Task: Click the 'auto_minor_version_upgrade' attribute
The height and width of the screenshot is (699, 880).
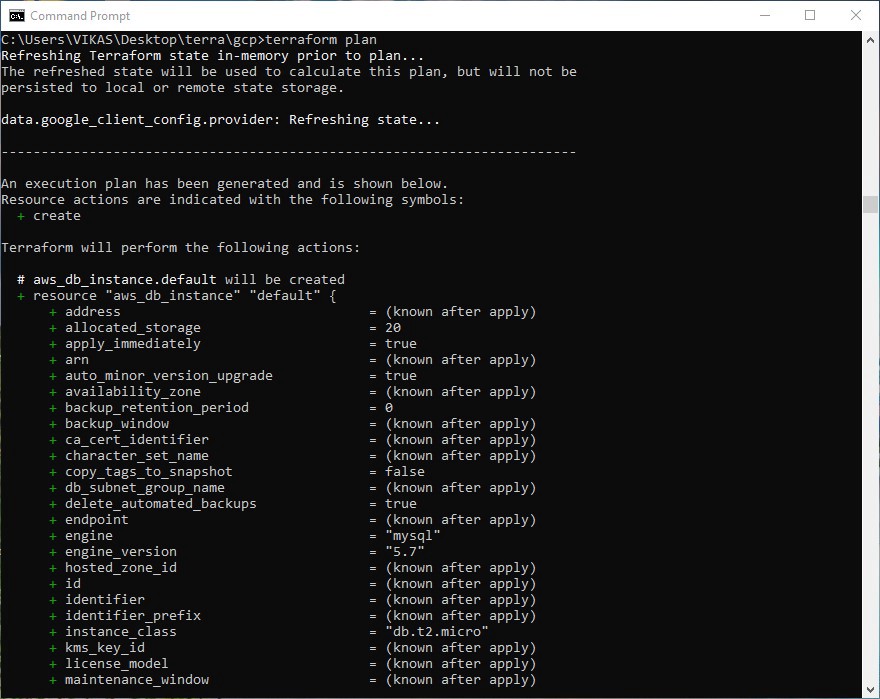Action: coord(168,376)
